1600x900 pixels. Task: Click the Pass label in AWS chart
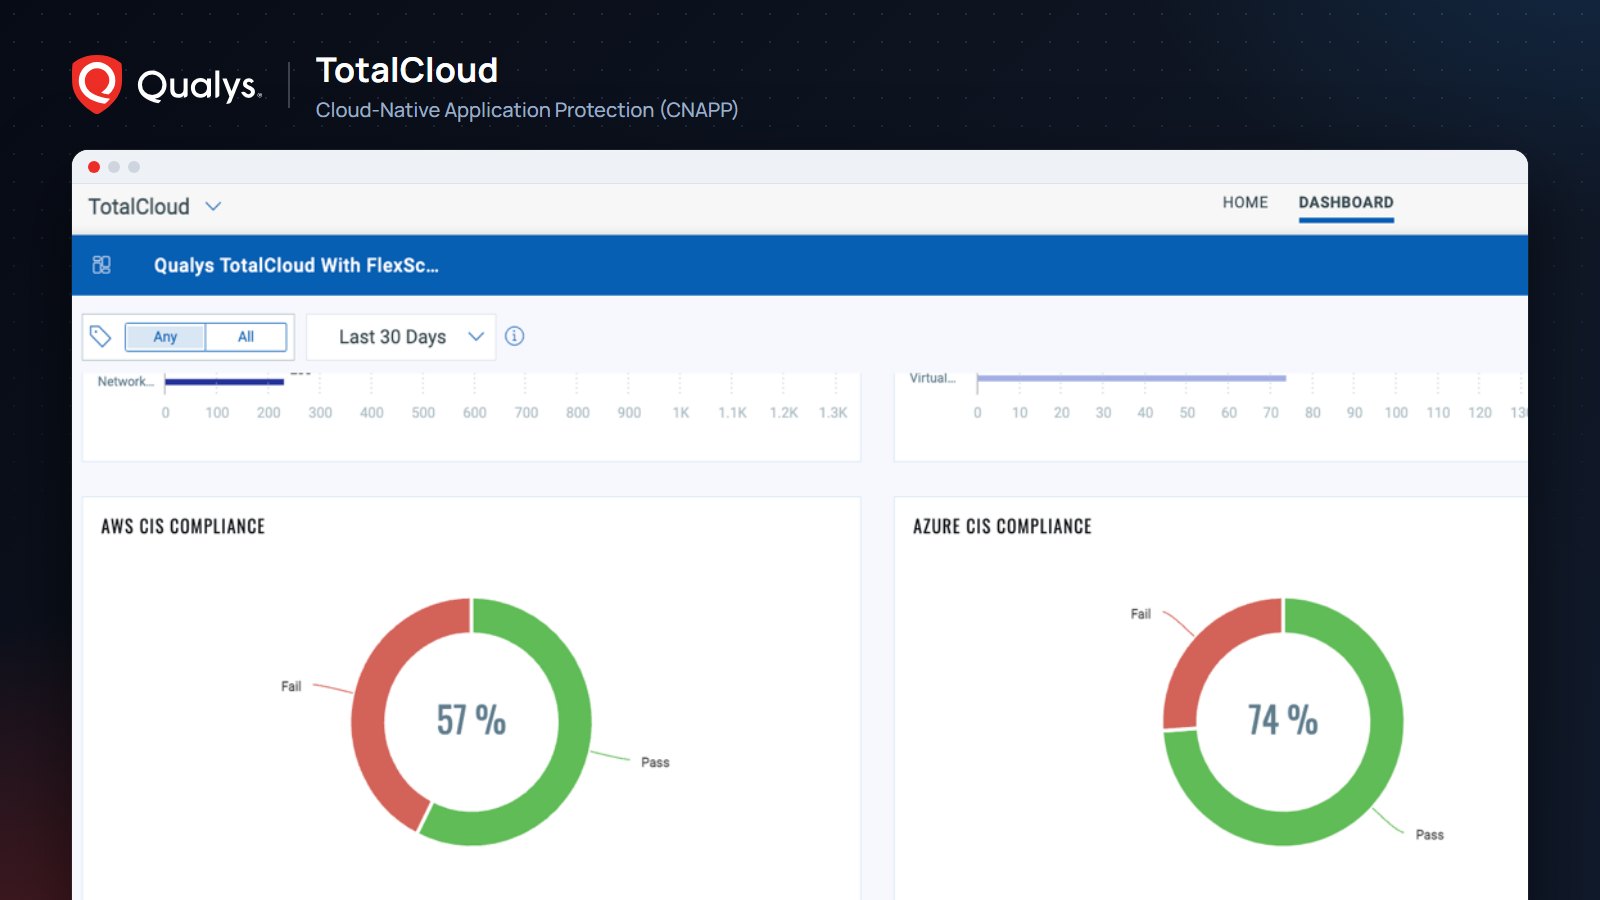(x=655, y=762)
